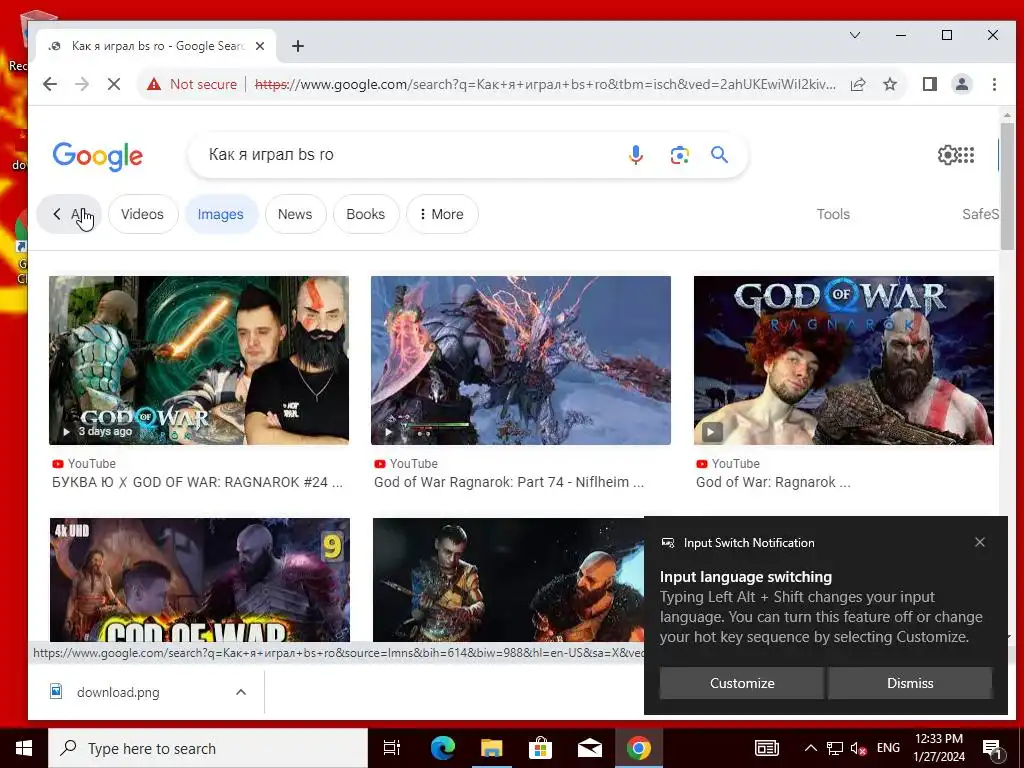The image size is (1024, 768).
Task: Open the БУКВА Ю God of War thumbnail
Action: 199,360
